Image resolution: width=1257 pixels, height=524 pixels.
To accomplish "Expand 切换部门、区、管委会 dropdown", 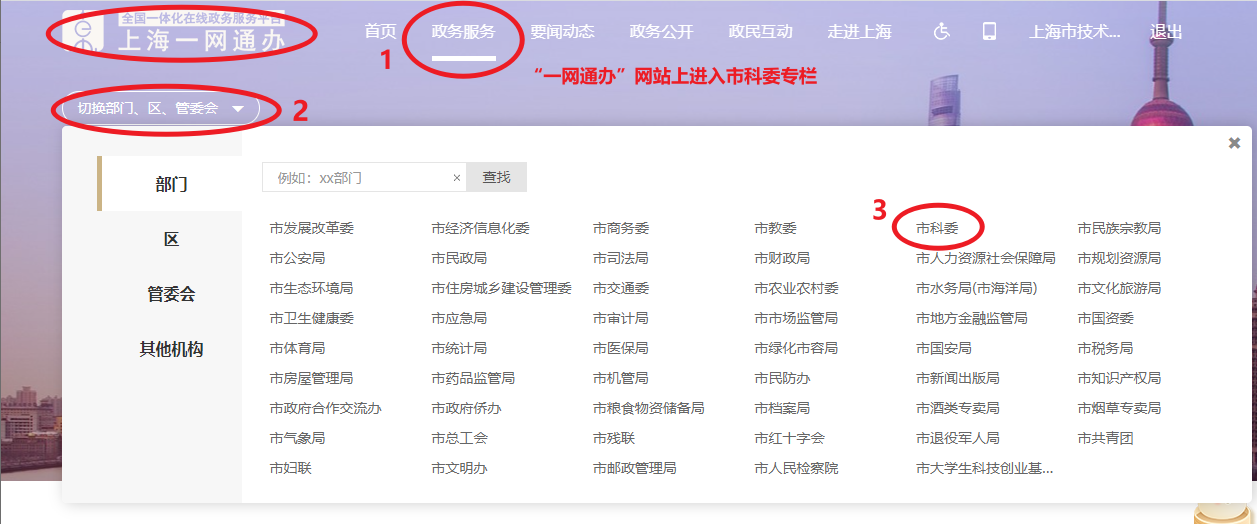I will tap(160, 108).
